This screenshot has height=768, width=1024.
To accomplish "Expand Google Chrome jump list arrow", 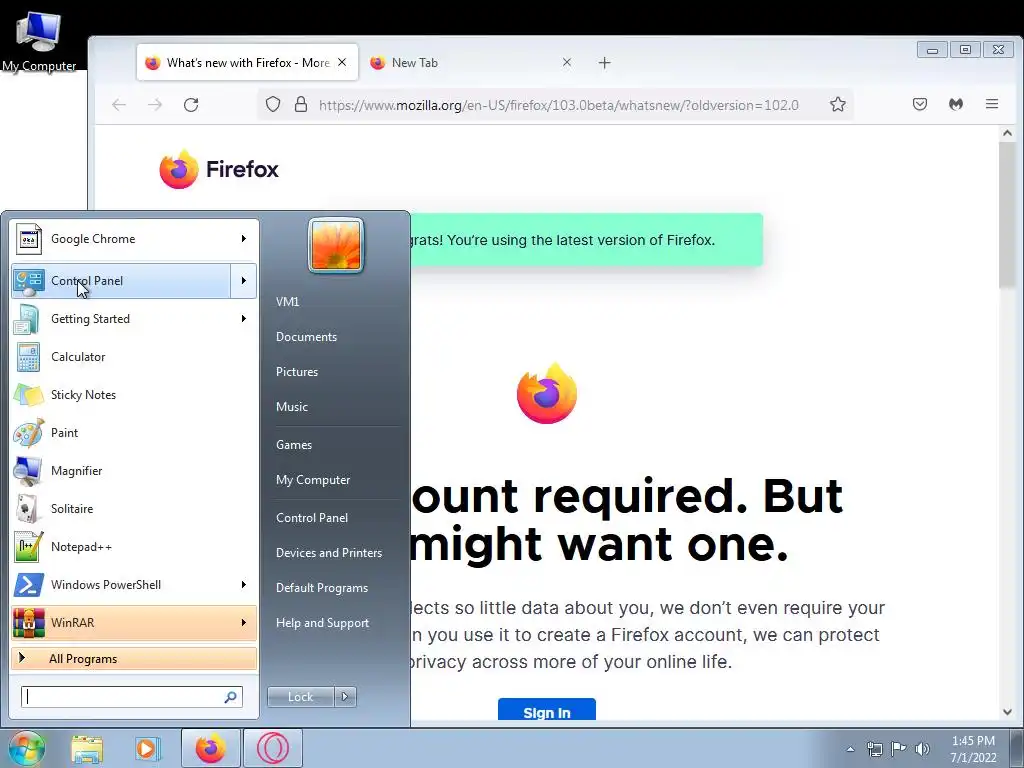I will click(244, 239).
